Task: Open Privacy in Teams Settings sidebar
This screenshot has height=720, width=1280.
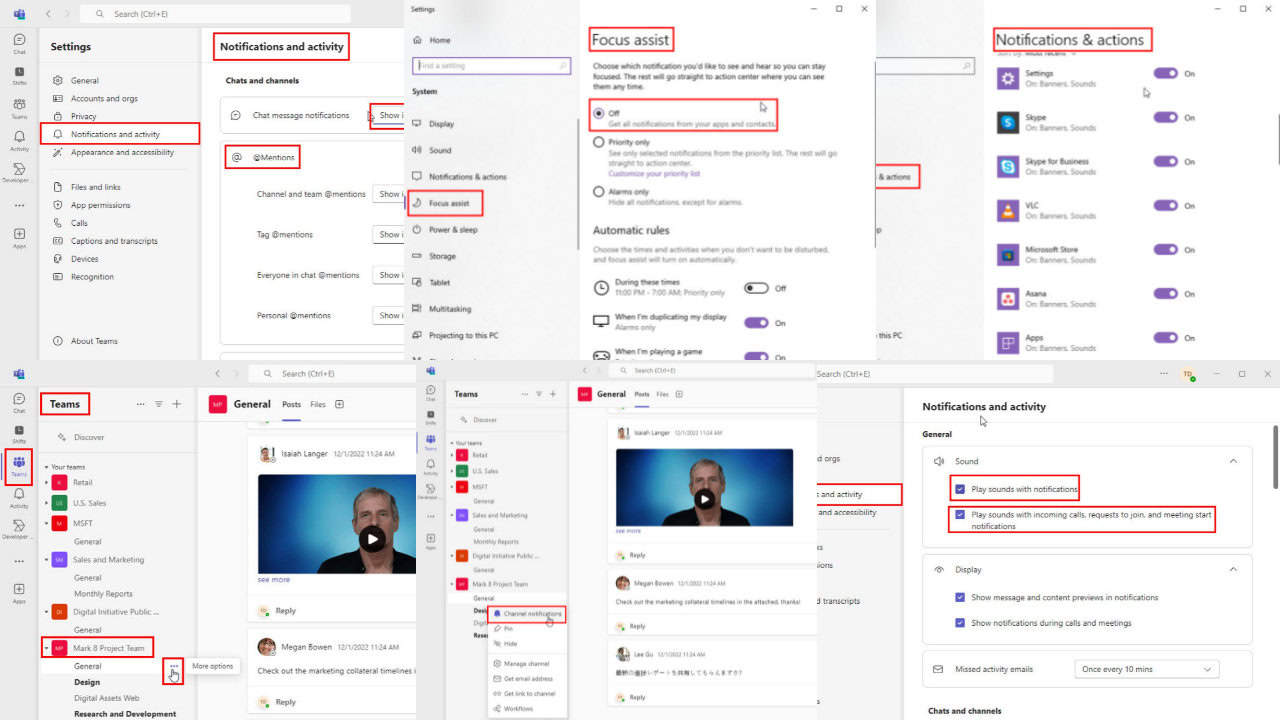Action: coord(83,116)
